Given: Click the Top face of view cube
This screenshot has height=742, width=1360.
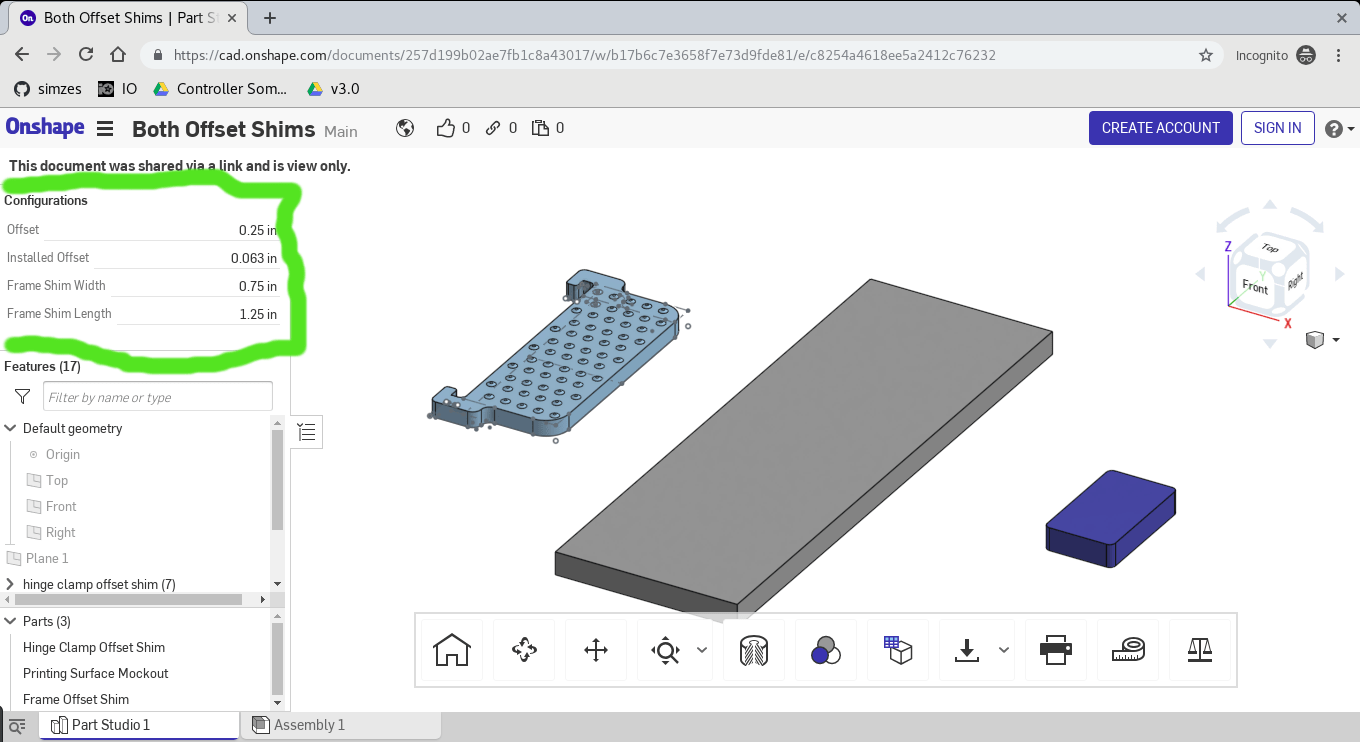Looking at the screenshot, I should (x=1269, y=248).
